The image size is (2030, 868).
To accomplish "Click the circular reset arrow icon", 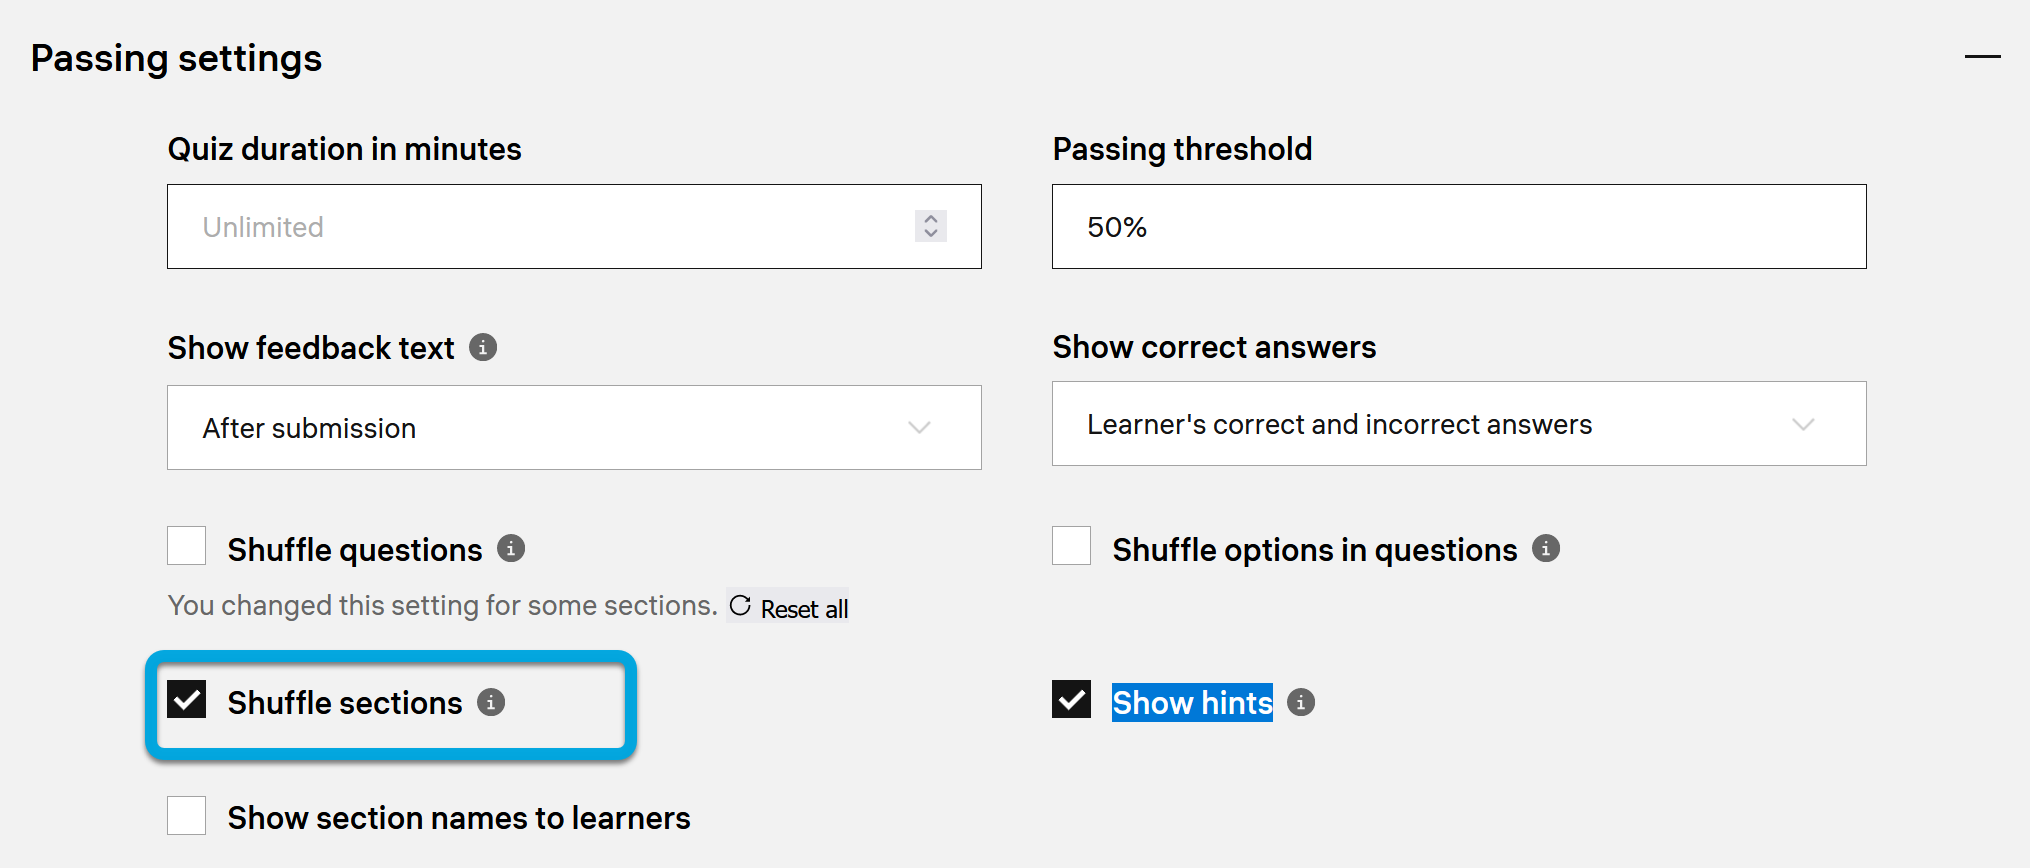I will (x=740, y=605).
